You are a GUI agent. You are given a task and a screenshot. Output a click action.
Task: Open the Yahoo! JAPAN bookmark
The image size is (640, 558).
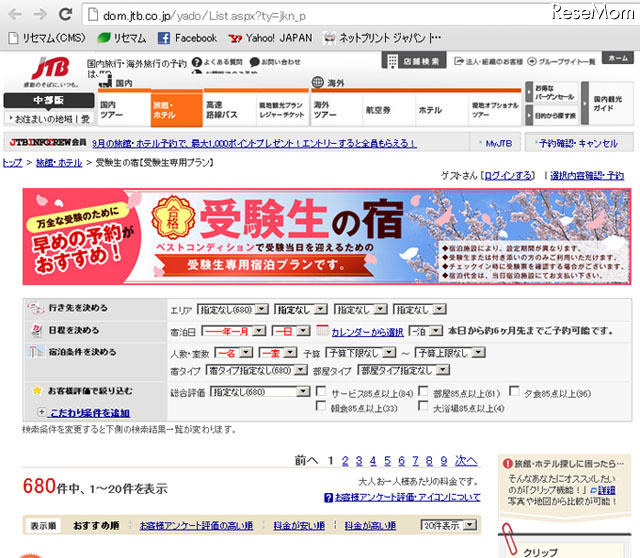coord(270,38)
